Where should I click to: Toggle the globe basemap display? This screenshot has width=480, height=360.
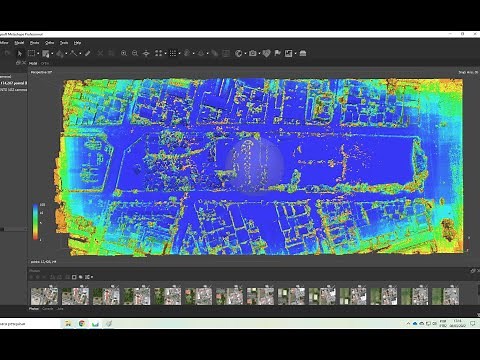click(x=239, y=53)
